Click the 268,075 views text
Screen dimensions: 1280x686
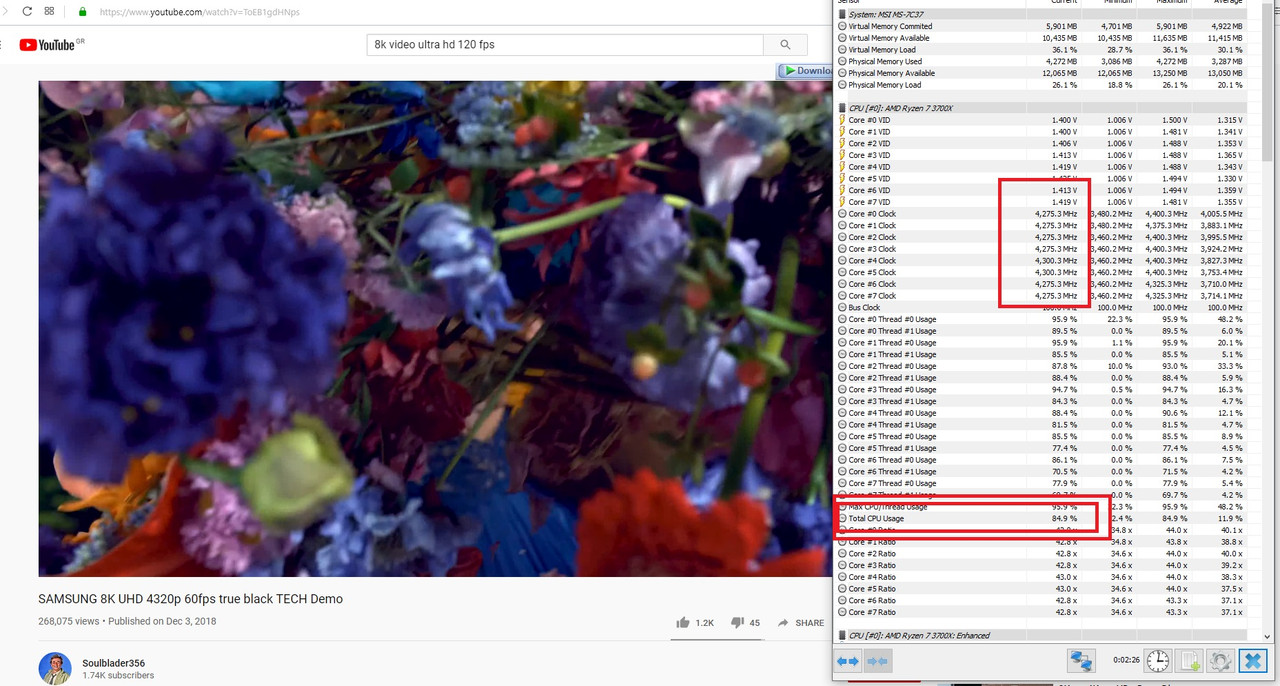pyautogui.click(x=69, y=621)
